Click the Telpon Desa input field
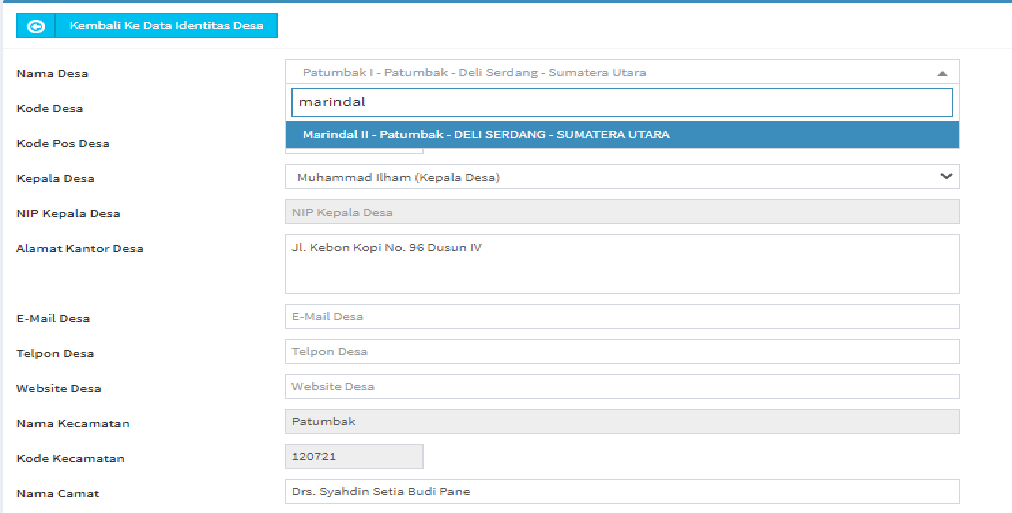The width and height of the screenshot is (1012, 513). (622, 352)
